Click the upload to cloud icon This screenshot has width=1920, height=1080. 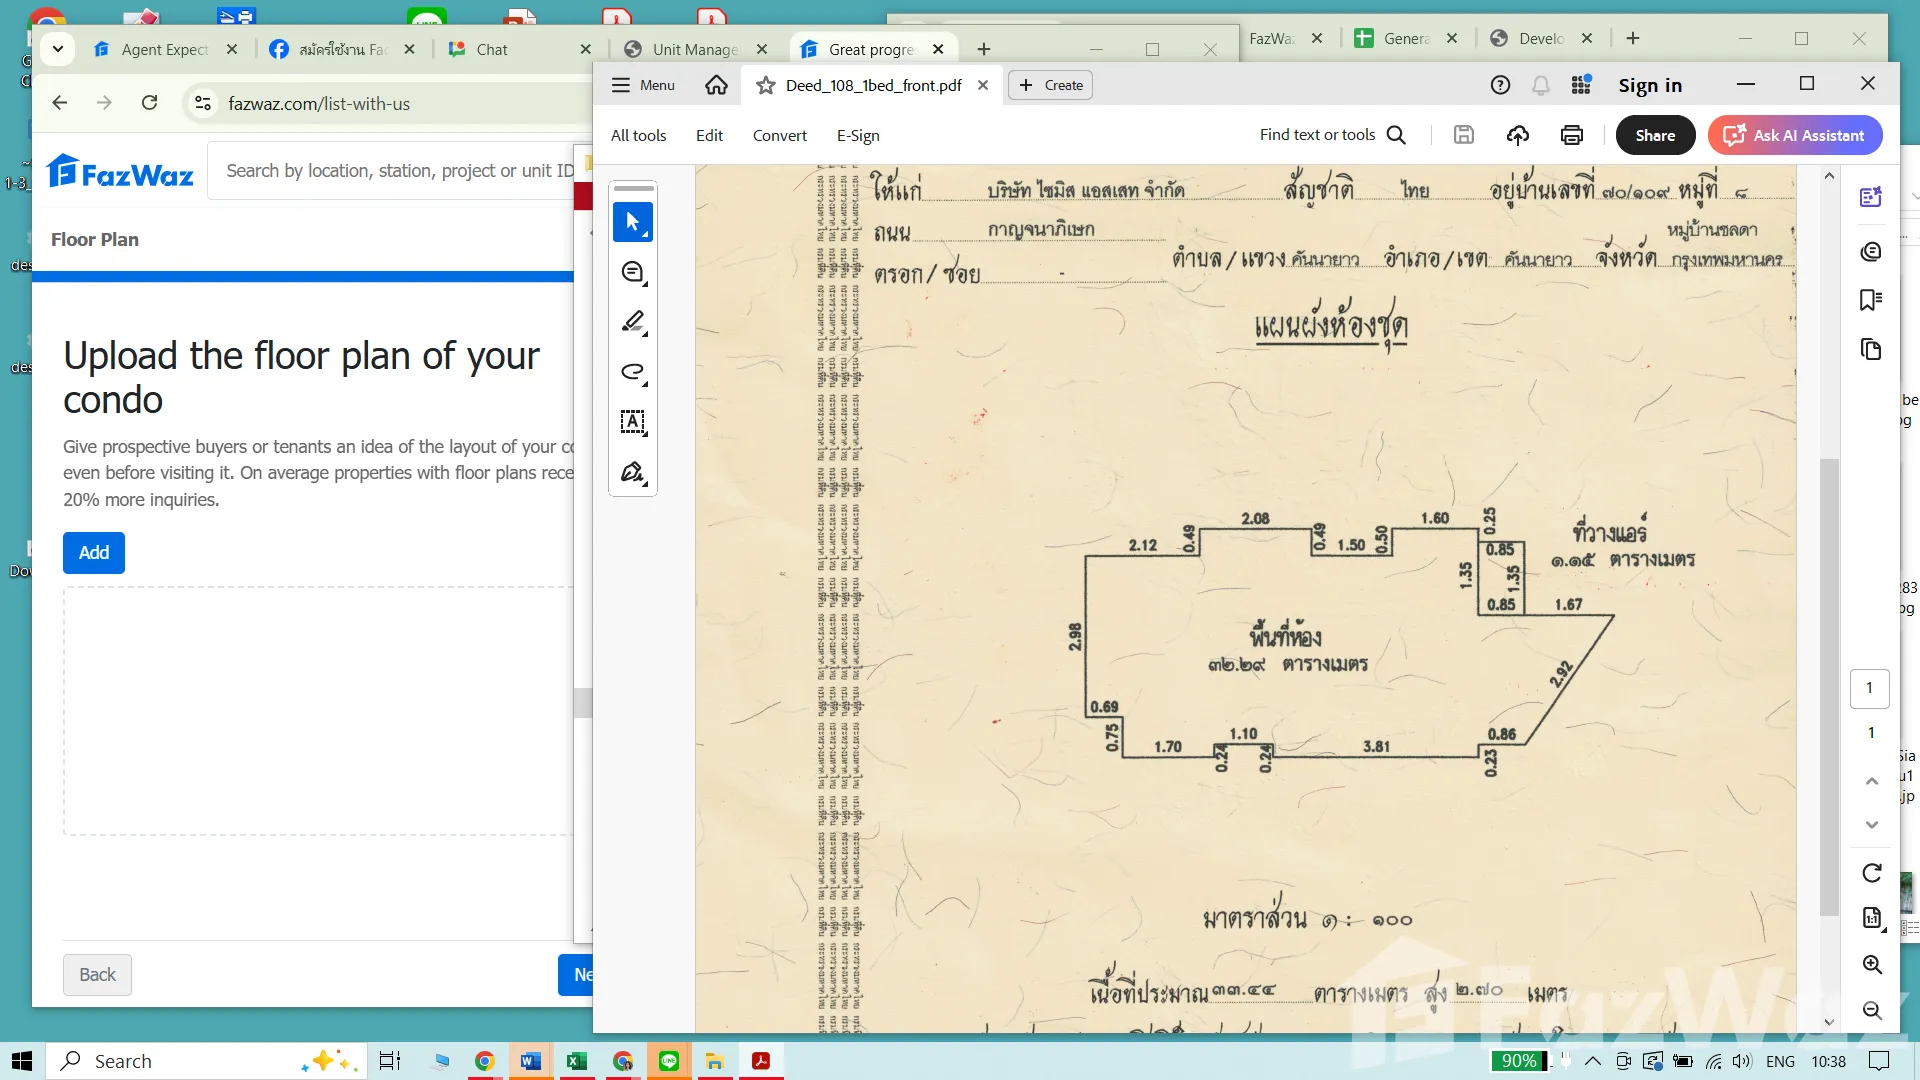[1517, 135]
